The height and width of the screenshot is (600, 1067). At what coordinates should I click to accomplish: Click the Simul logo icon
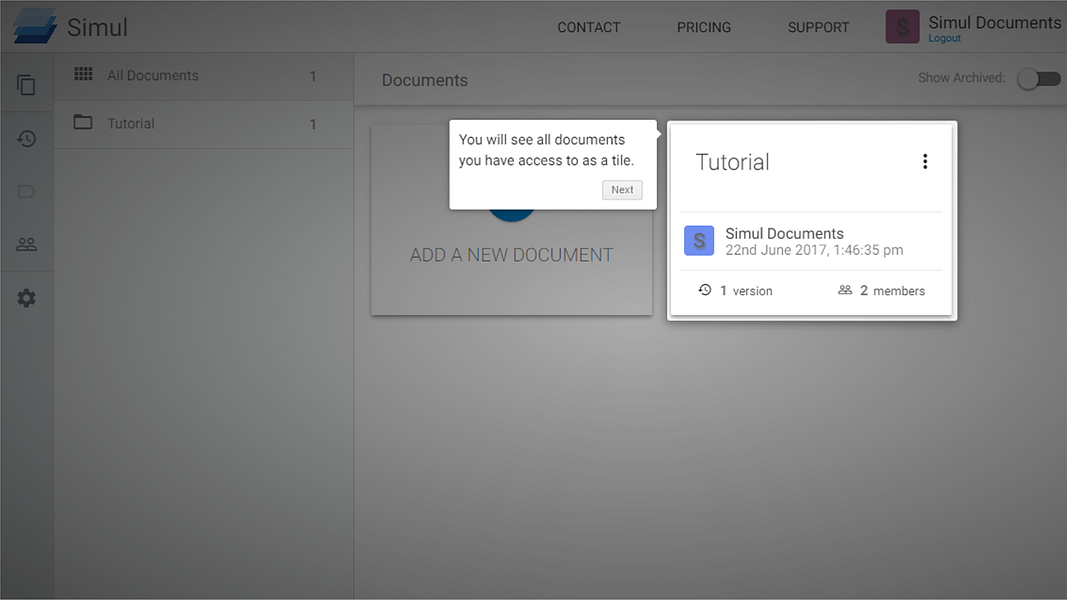pyautogui.click(x=35, y=26)
